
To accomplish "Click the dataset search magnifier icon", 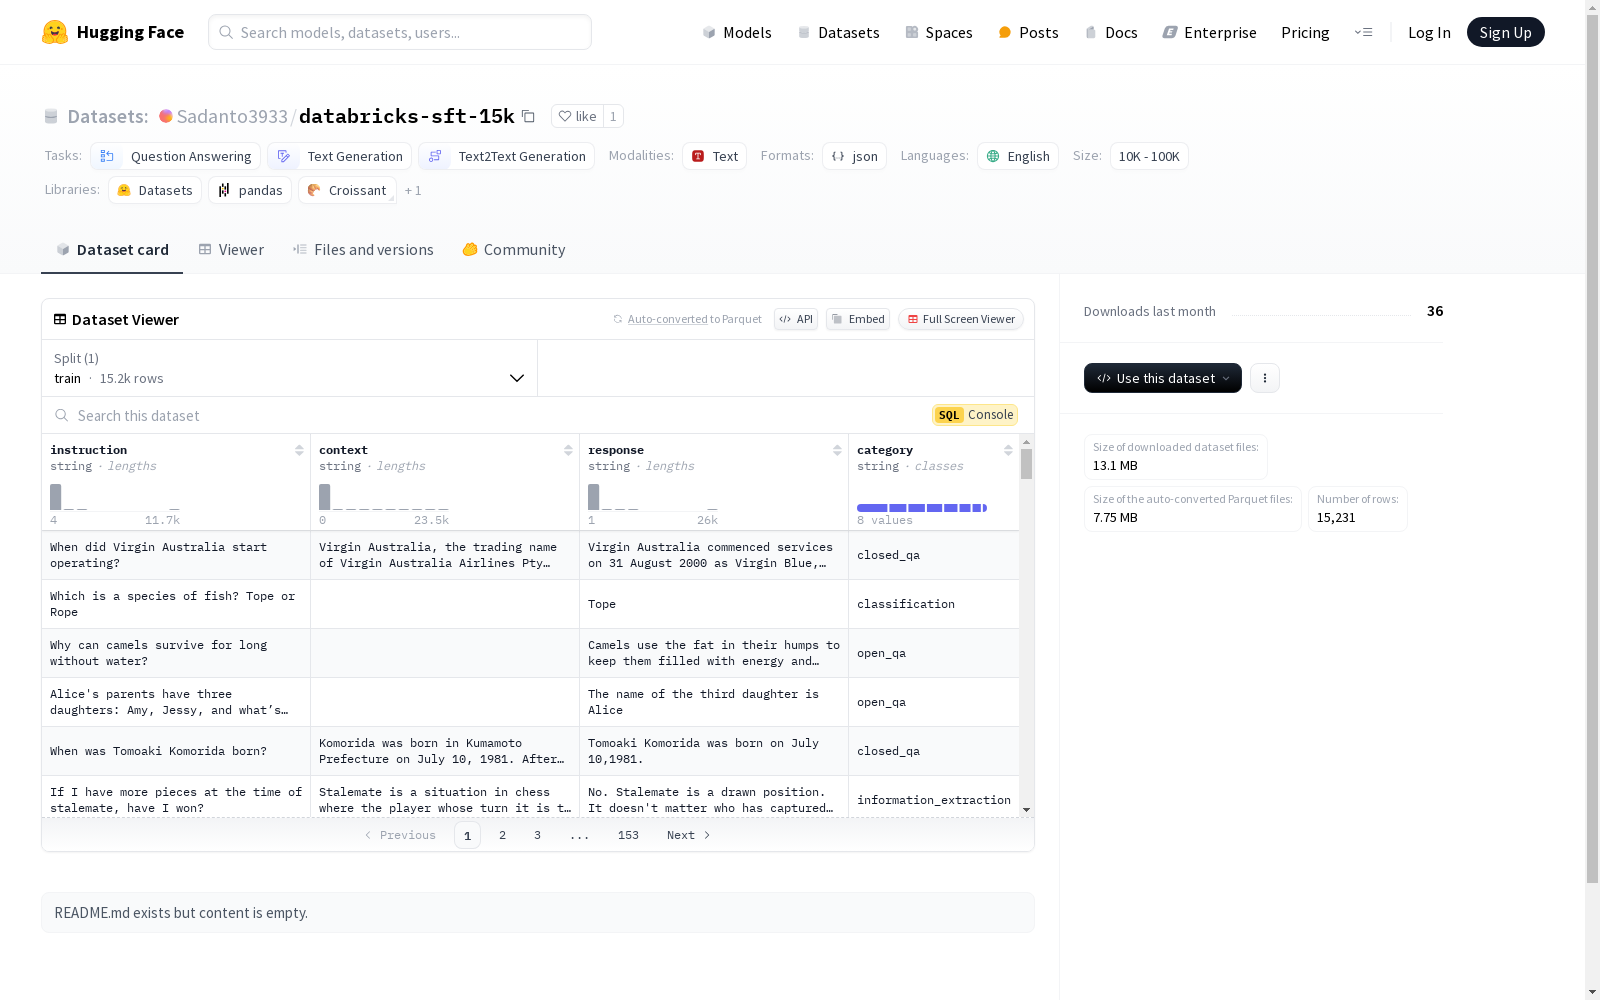I will pyautogui.click(x=62, y=415).
